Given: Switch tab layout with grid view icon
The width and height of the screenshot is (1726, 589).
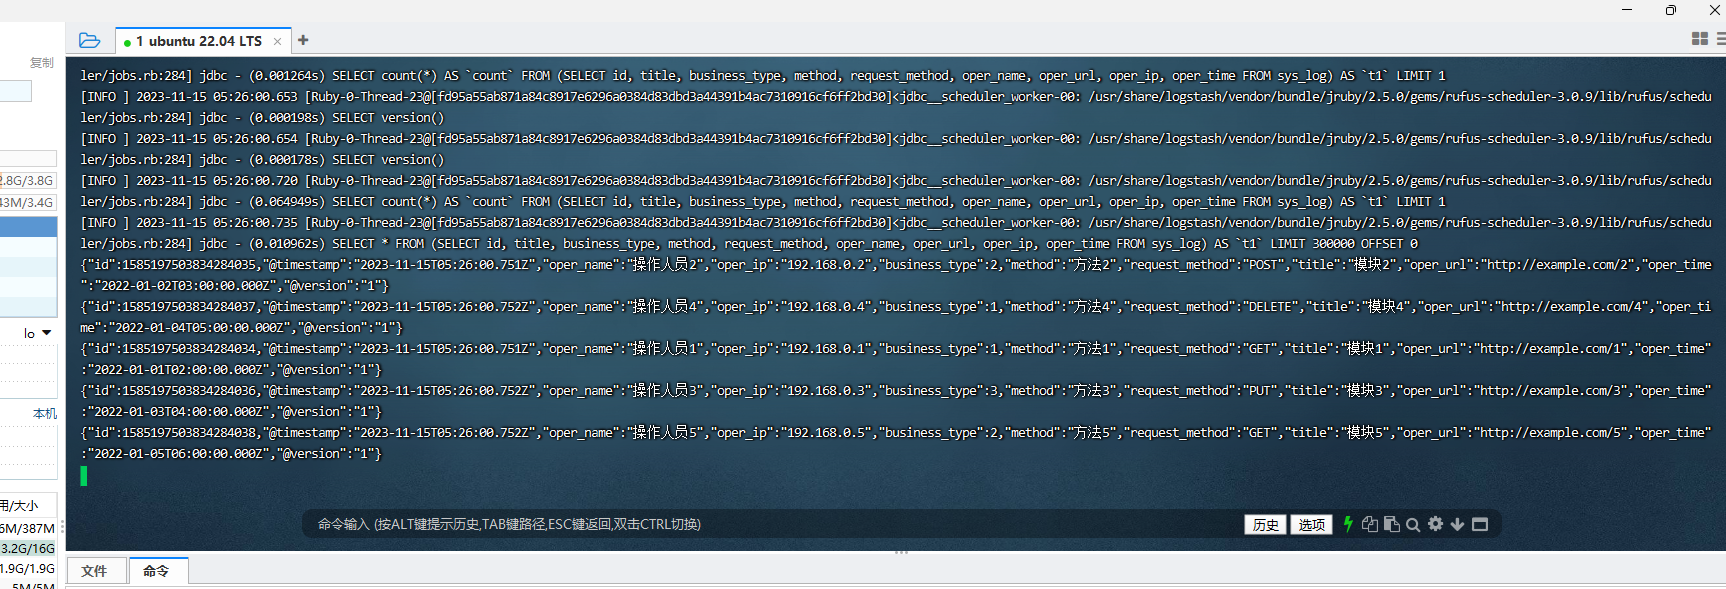Looking at the screenshot, I should pos(1699,39).
